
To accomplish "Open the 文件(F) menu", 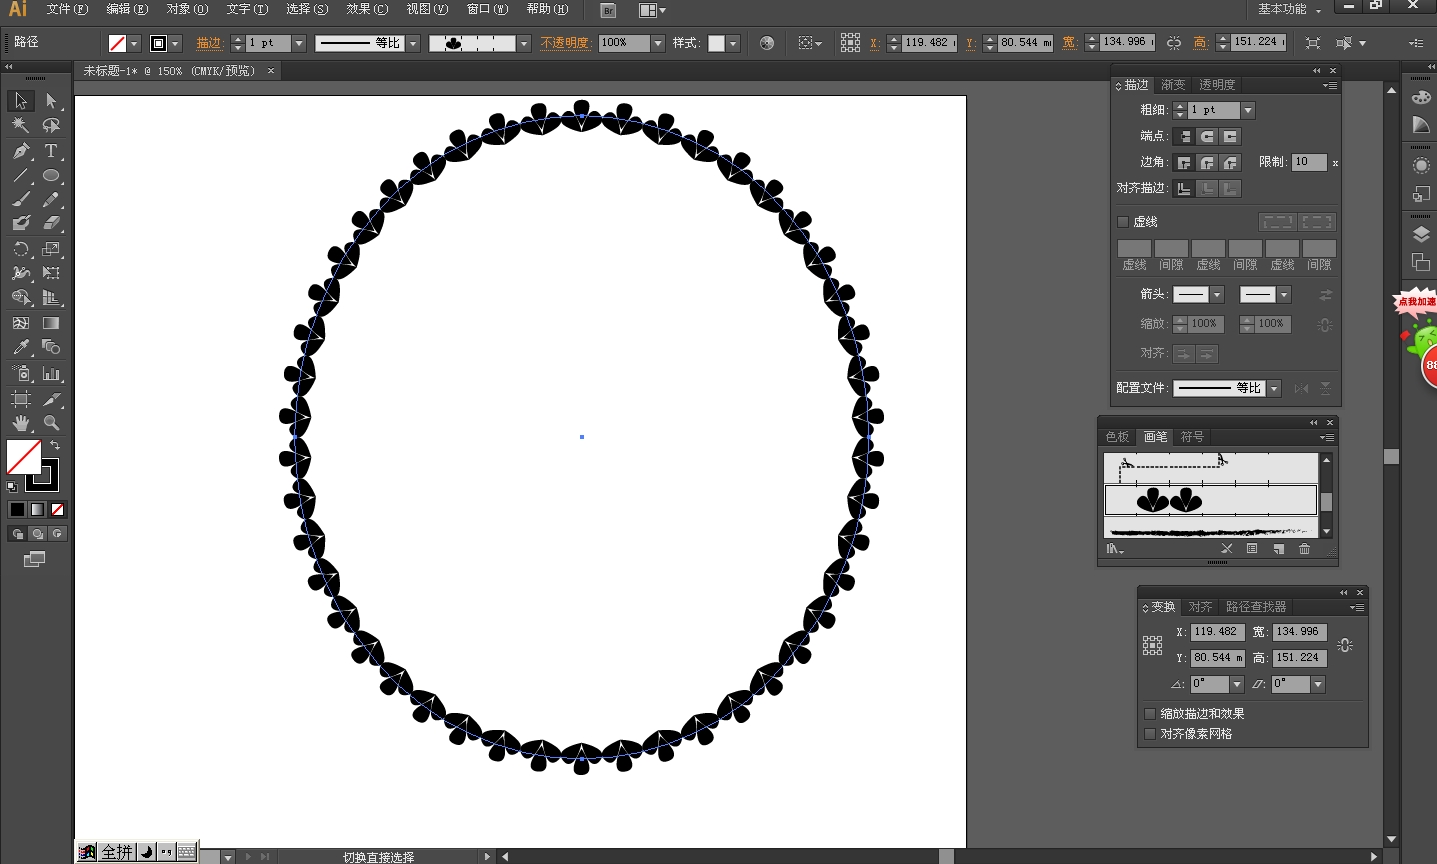I will [x=67, y=9].
